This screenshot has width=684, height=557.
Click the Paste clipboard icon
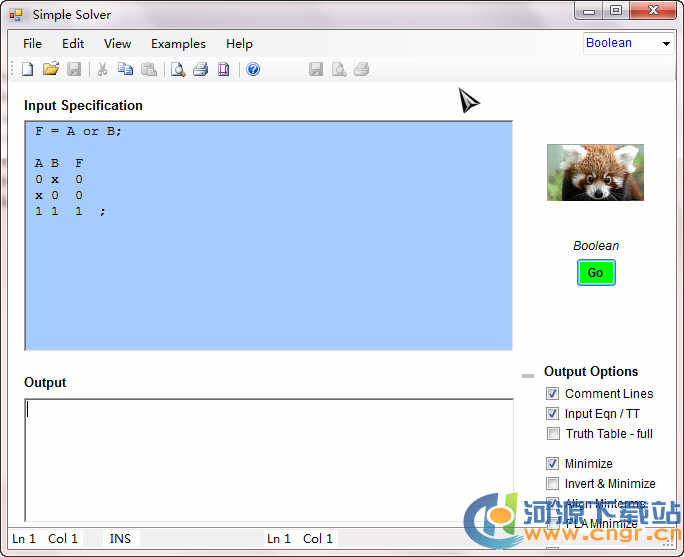[149, 69]
